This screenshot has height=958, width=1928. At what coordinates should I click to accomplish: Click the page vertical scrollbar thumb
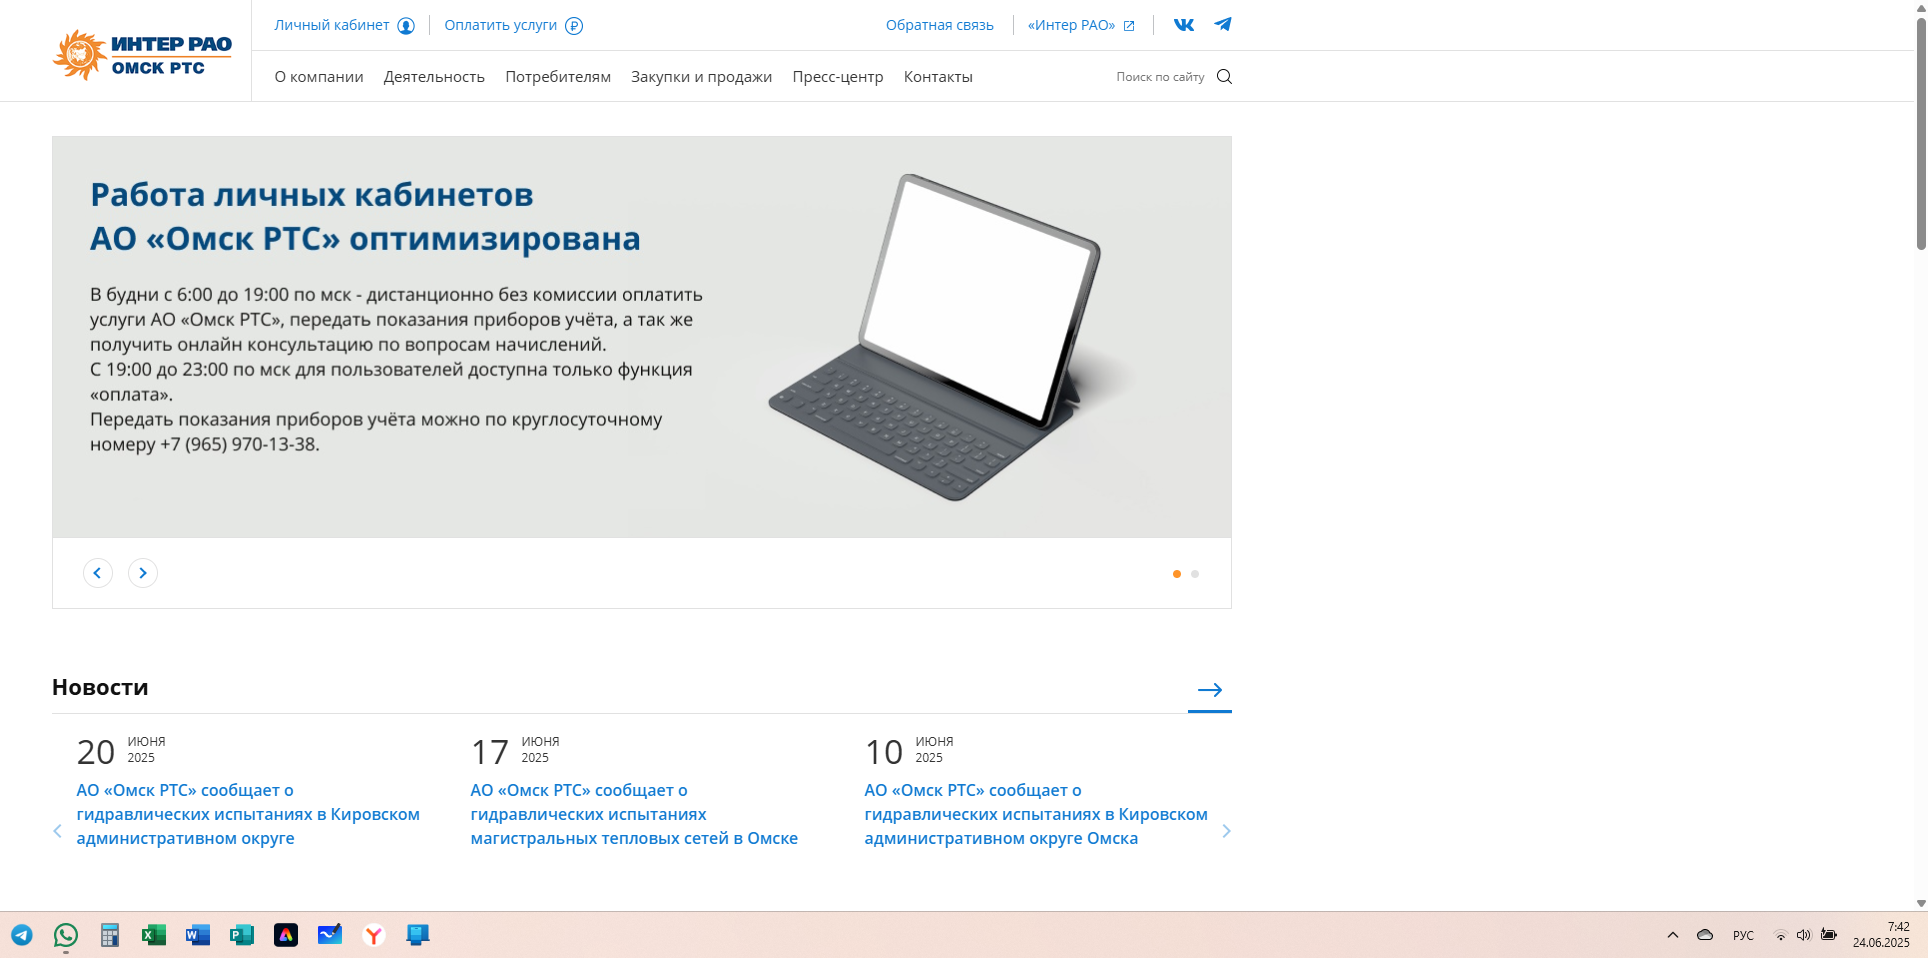pyautogui.click(x=1921, y=133)
